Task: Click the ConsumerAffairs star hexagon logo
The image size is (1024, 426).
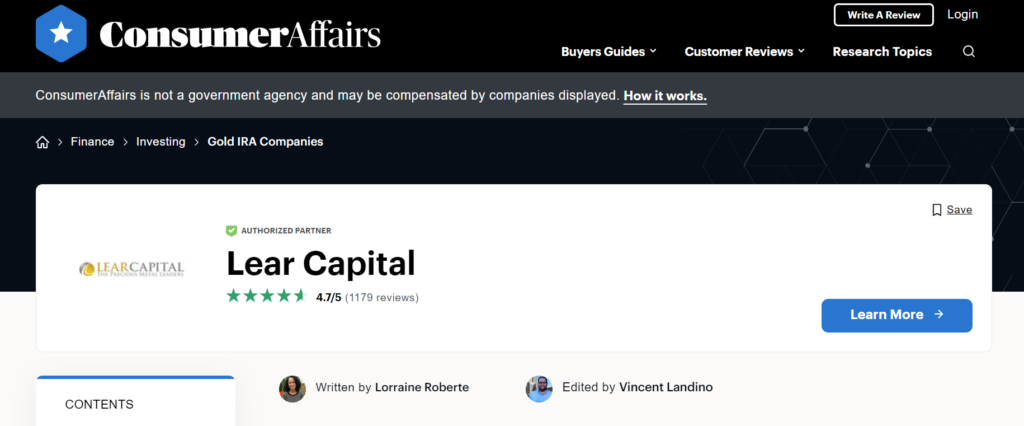Action: tap(61, 35)
